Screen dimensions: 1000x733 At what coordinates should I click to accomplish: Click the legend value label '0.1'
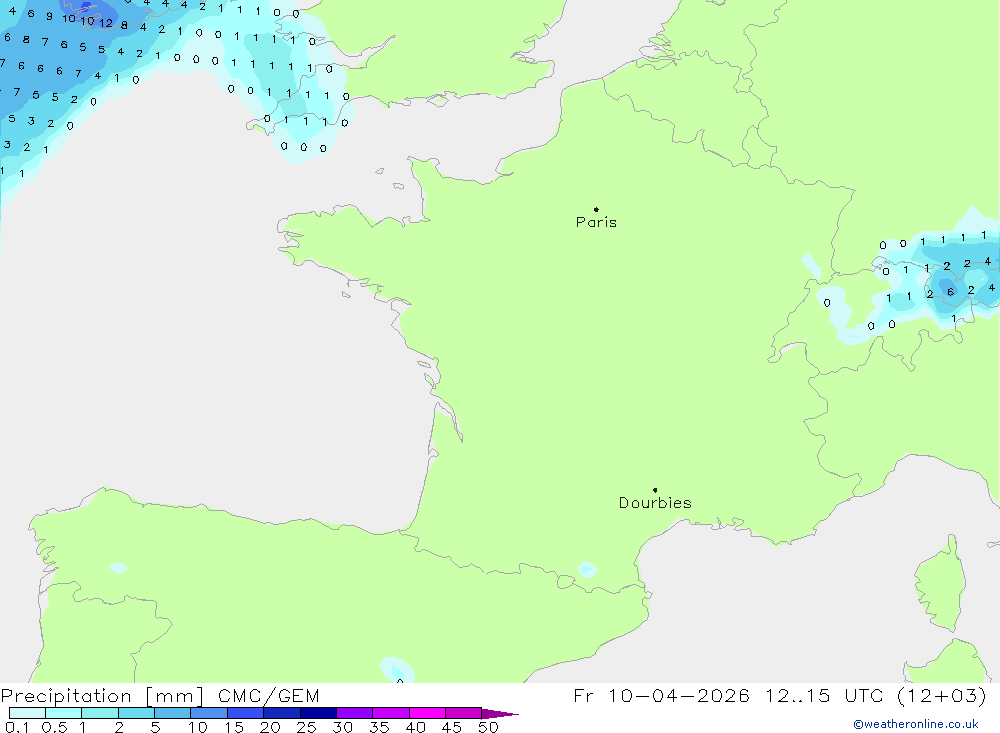coord(17,727)
